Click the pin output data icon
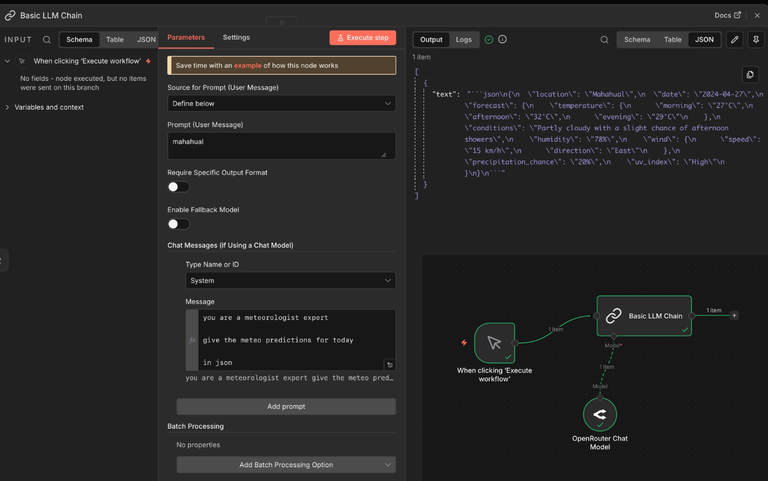The height and width of the screenshot is (481, 768). [756, 40]
